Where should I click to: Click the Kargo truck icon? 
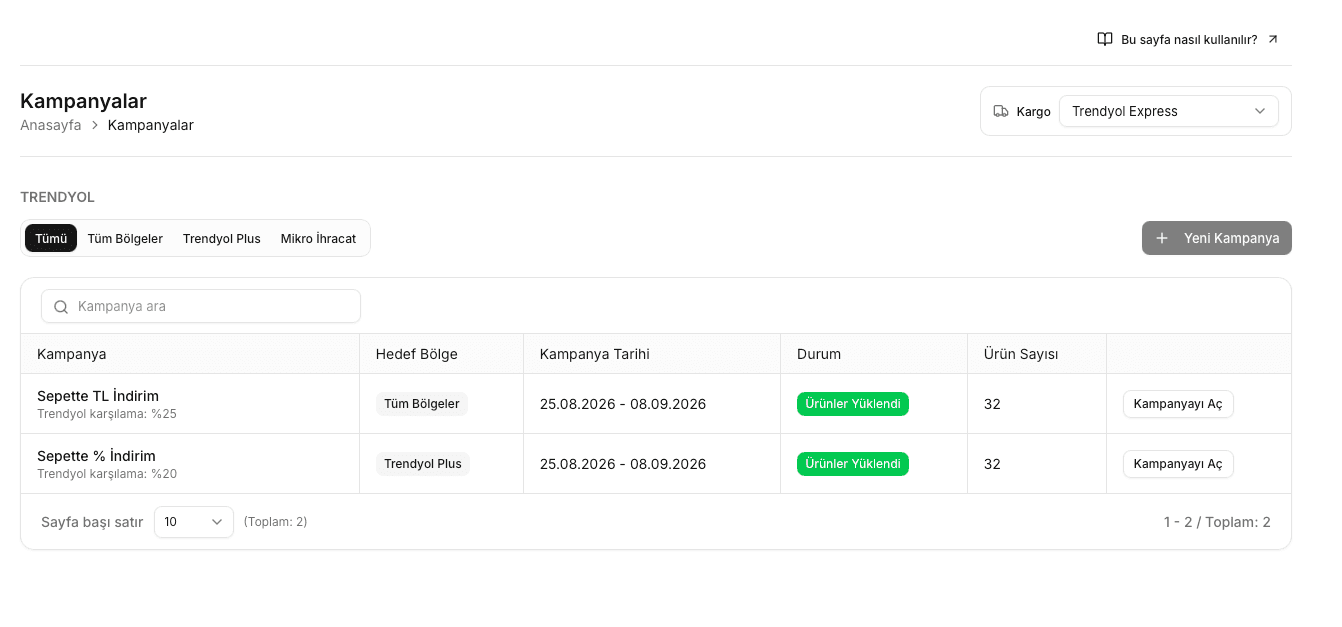[x=1001, y=111]
